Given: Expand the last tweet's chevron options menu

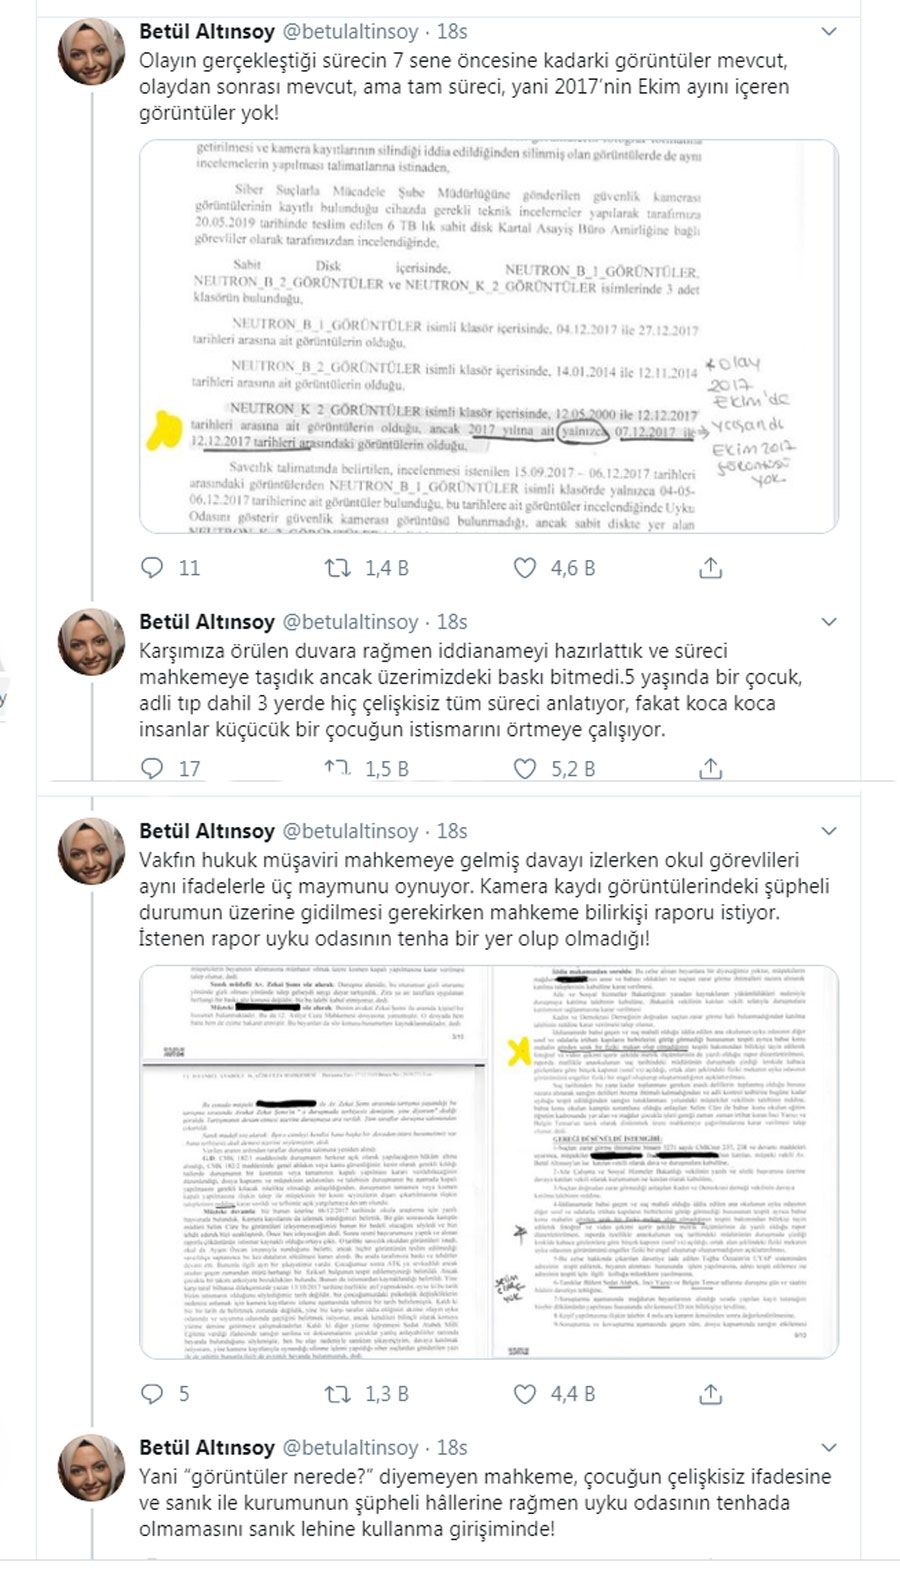Looking at the screenshot, I should coord(828,1448).
